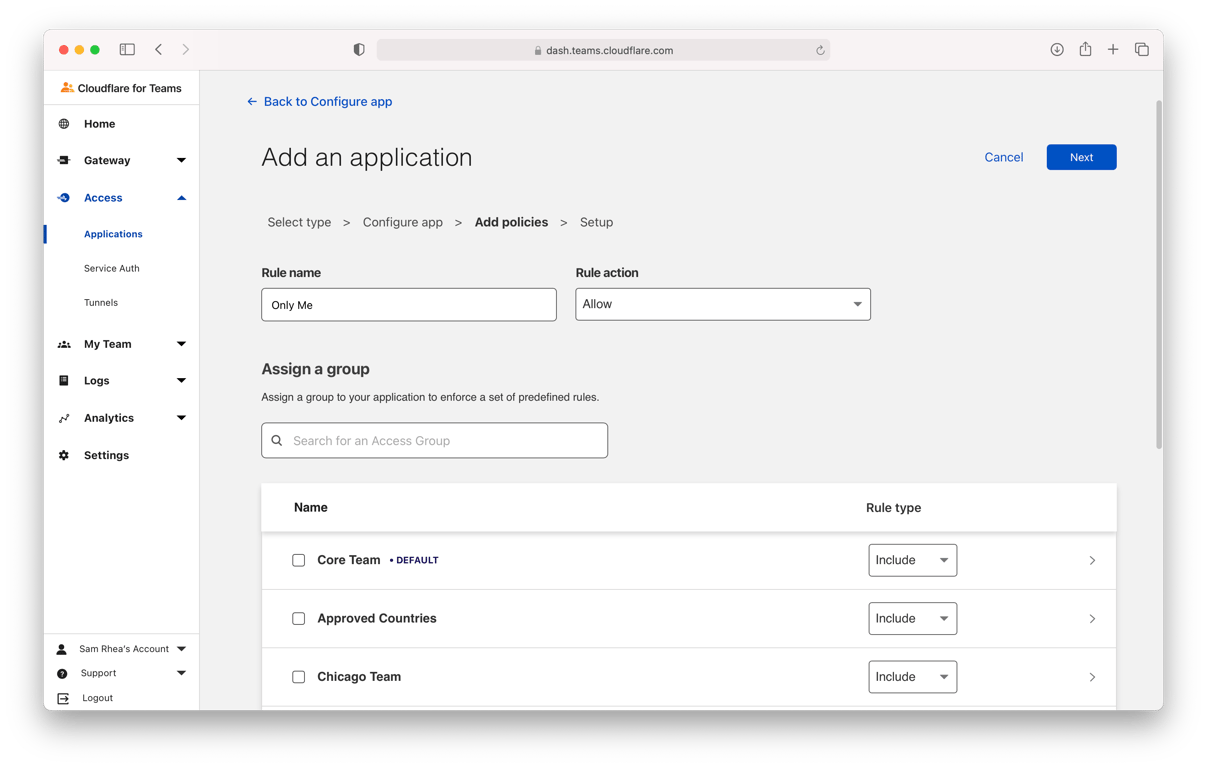Open Service Auth in the sidebar
The width and height of the screenshot is (1207, 768).
tap(112, 268)
